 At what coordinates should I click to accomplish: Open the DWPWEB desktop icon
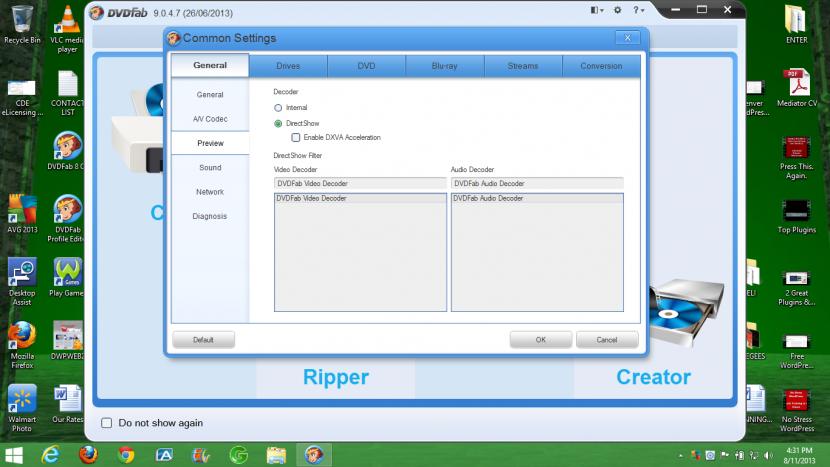(x=67, y=340)
